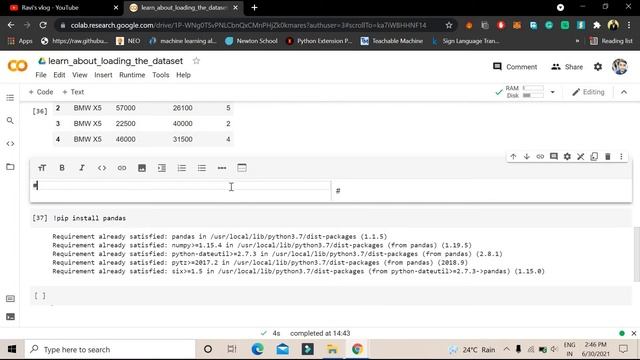The image size is (640, 360).
Task: Add numbered list in text cell
Action: [x=182, y=168]
